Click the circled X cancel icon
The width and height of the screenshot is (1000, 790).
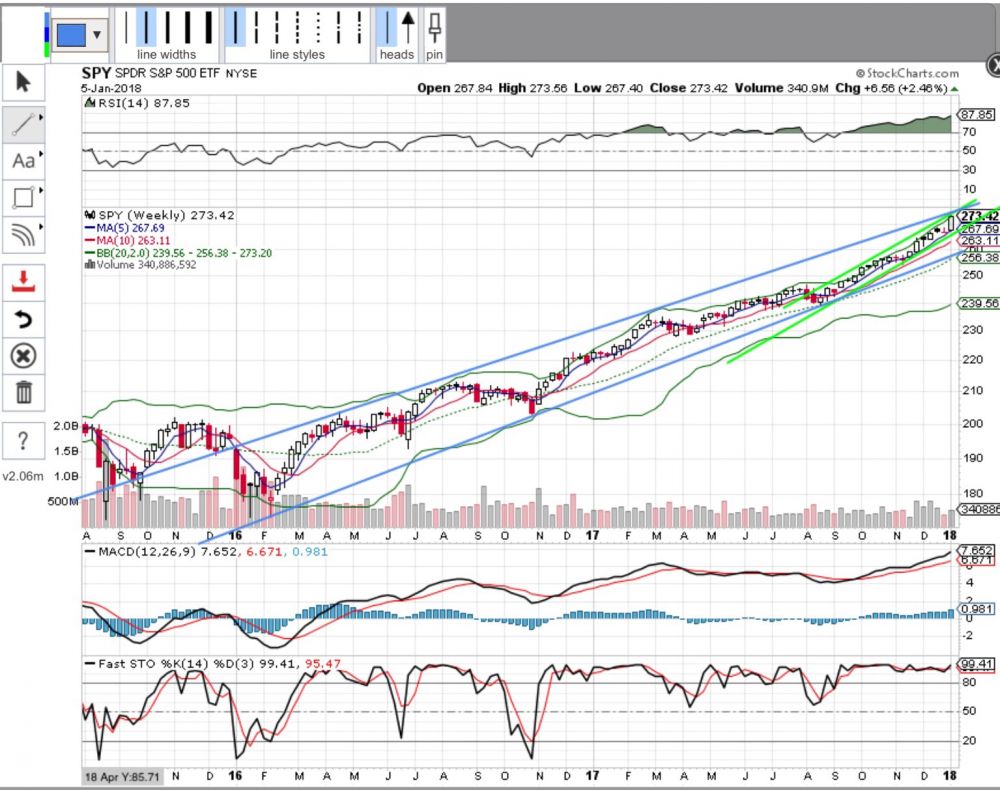pos(24,355)
